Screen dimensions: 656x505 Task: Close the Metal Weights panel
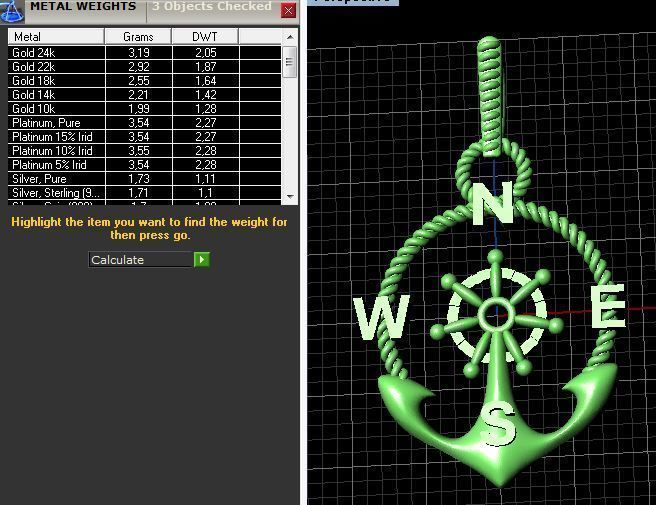tap(288, 10)
